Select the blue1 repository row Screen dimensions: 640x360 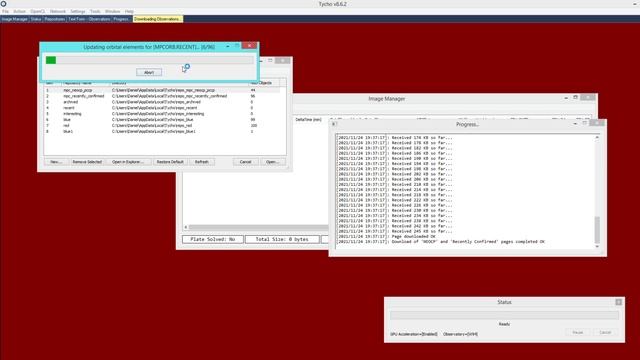tap(162, 131)
